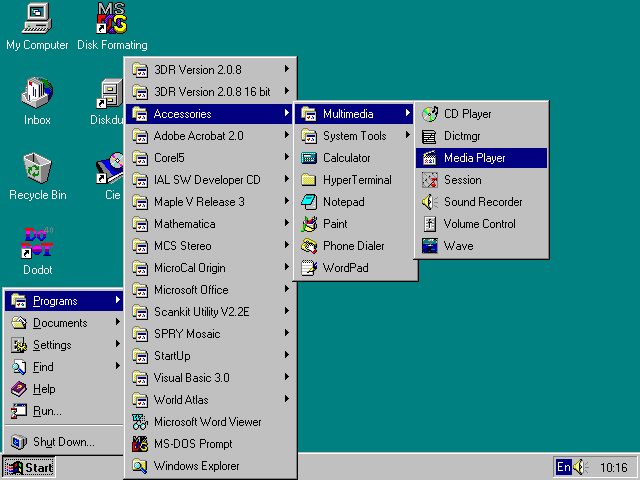Launch the Dodot desktop shortcut
The image size is (640, 480).
37,243
